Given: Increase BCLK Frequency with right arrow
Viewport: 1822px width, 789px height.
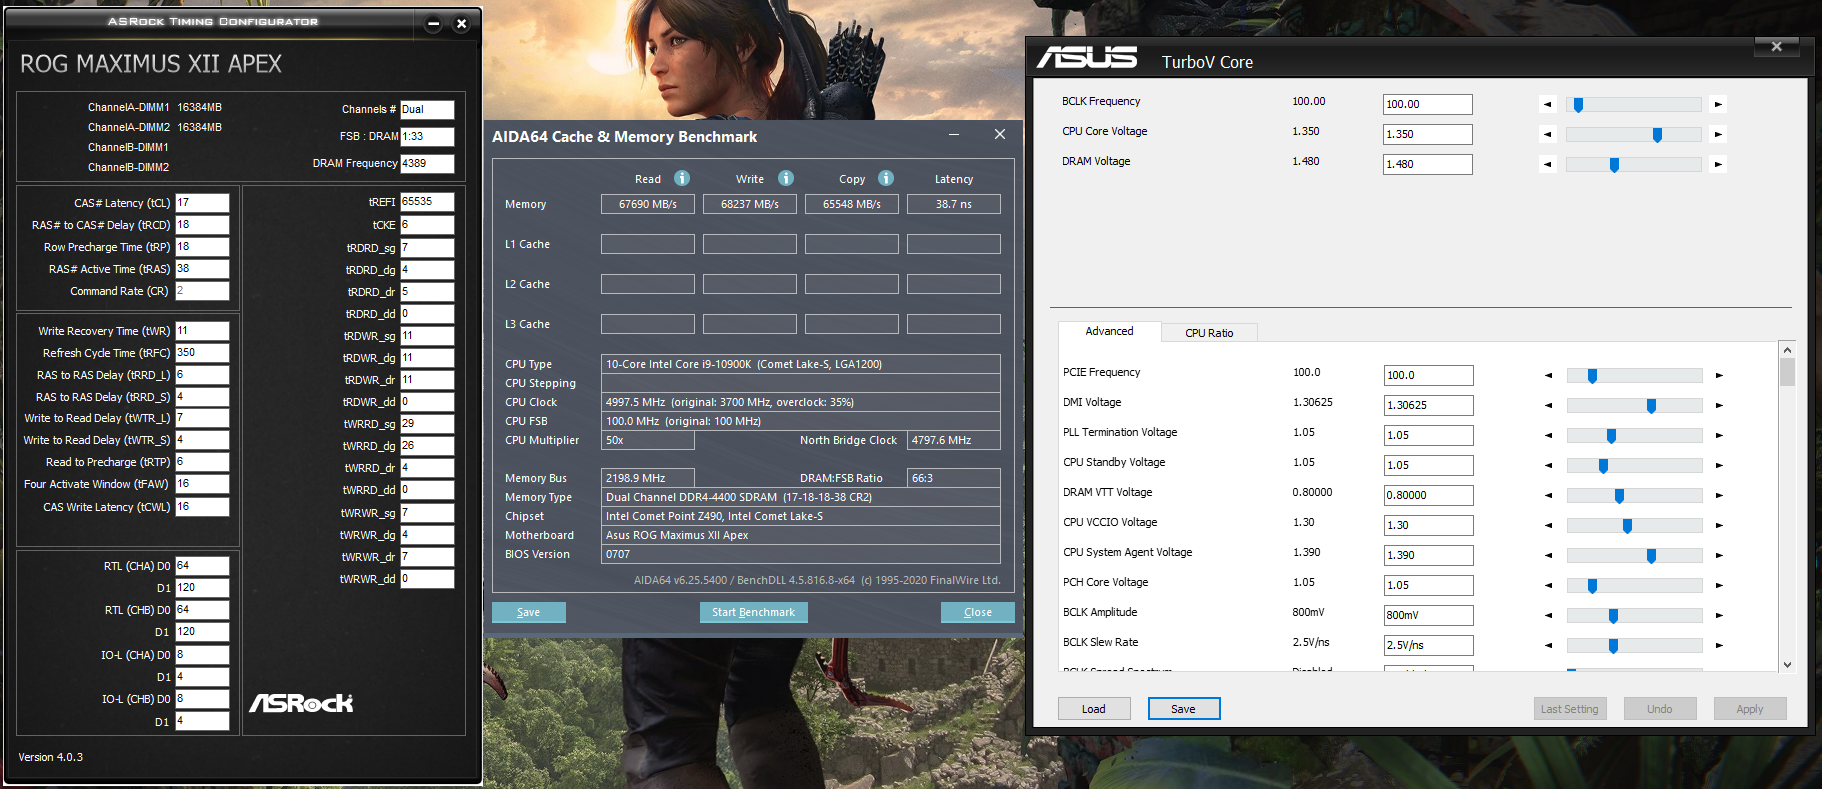Looking at the screenshot, I should coord(1718,104).
